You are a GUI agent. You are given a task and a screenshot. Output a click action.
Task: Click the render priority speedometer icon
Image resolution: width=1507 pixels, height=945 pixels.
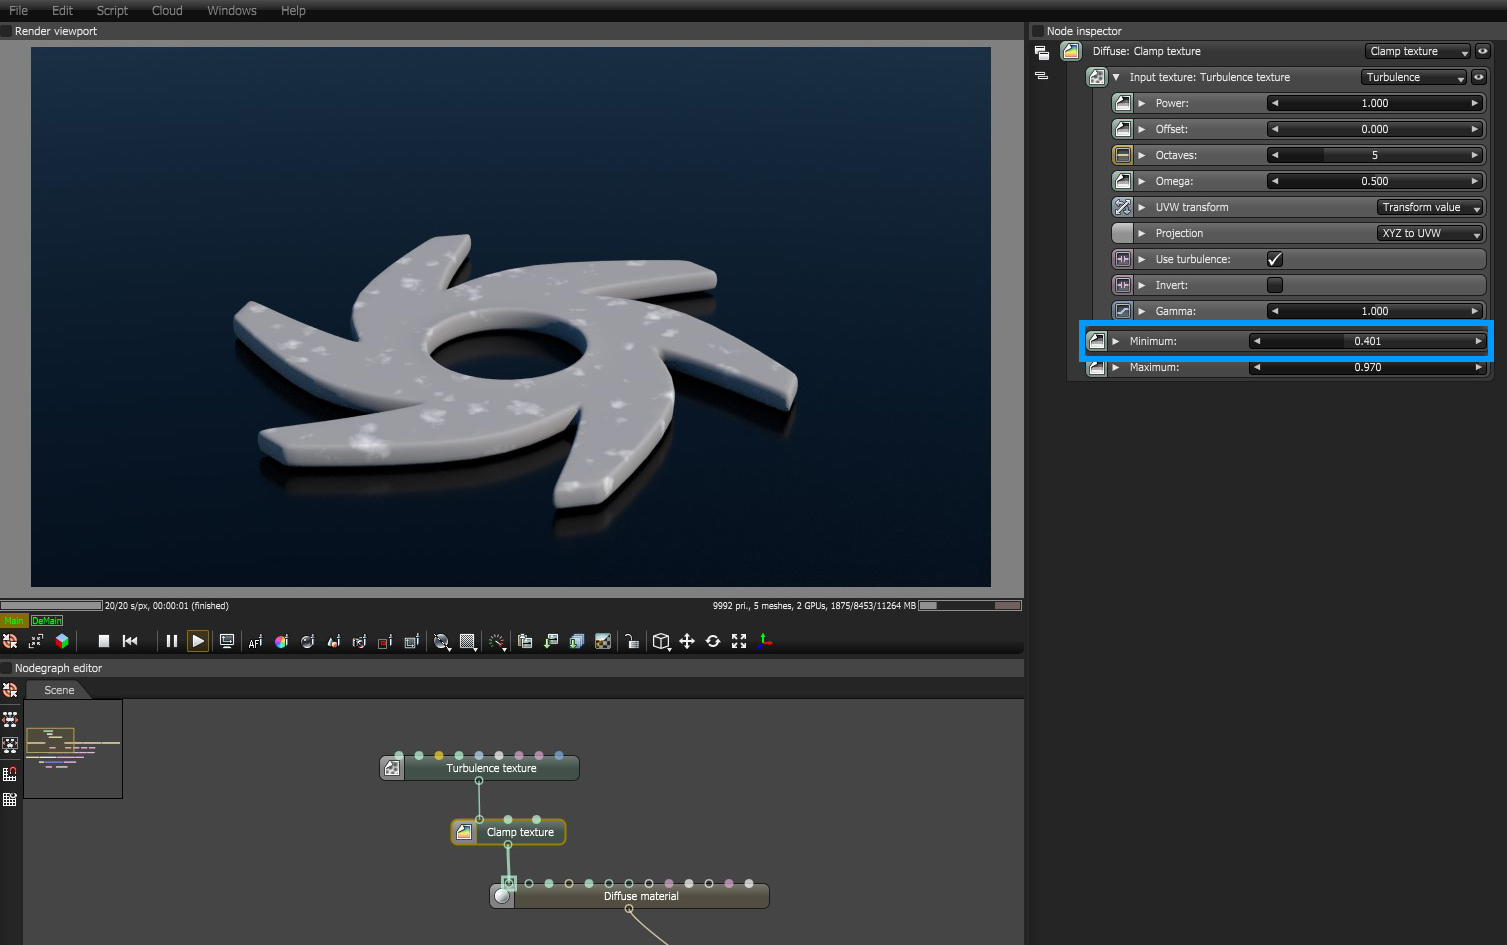click(x=497, y=642)
